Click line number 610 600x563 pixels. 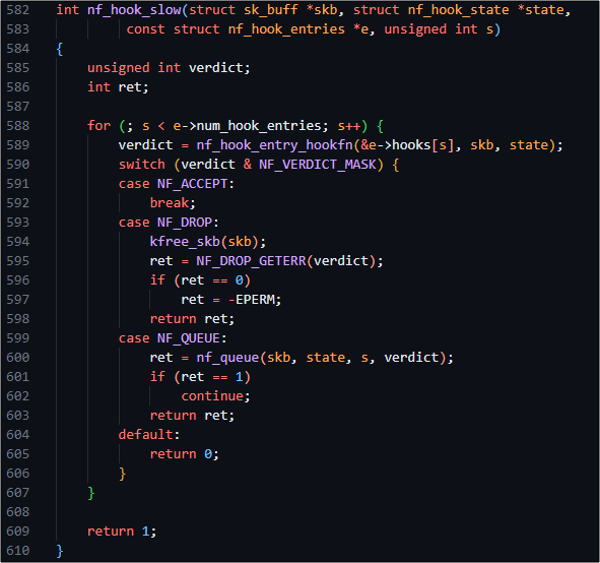point(18,551)
